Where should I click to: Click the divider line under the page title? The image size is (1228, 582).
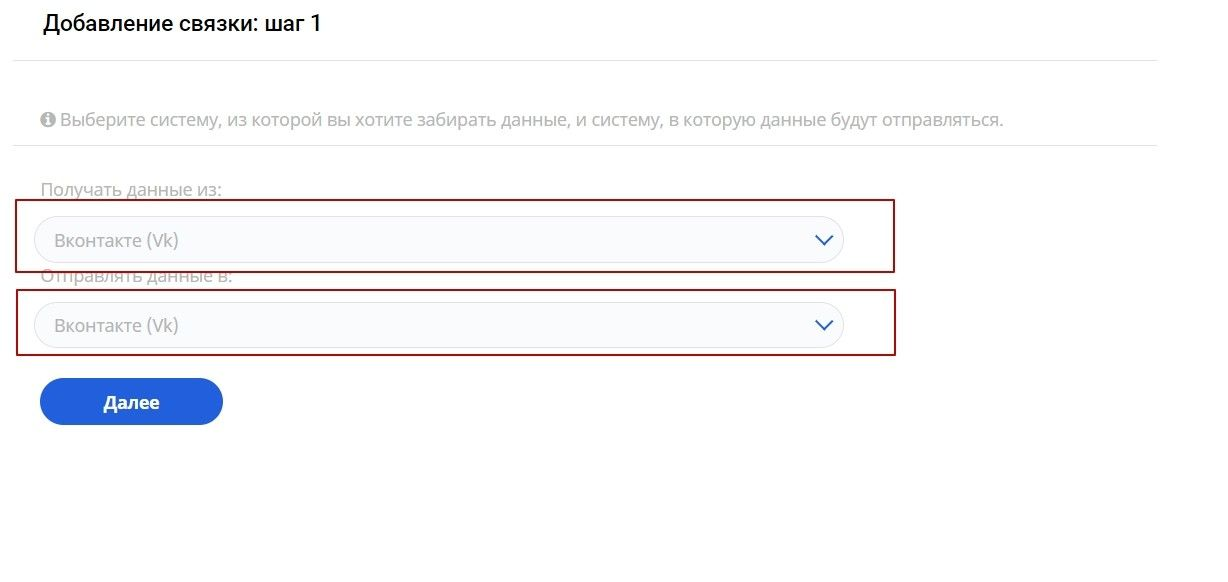(585, 61)
